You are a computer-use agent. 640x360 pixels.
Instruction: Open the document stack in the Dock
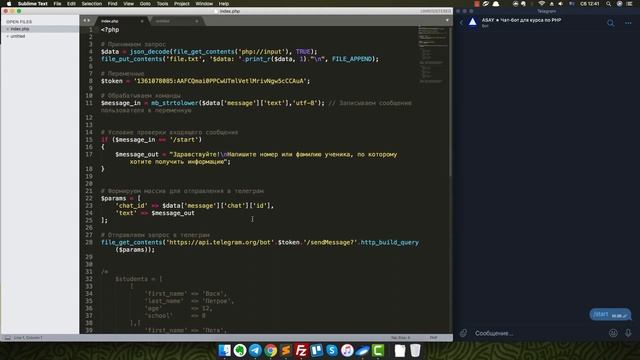tap(400, 350)
